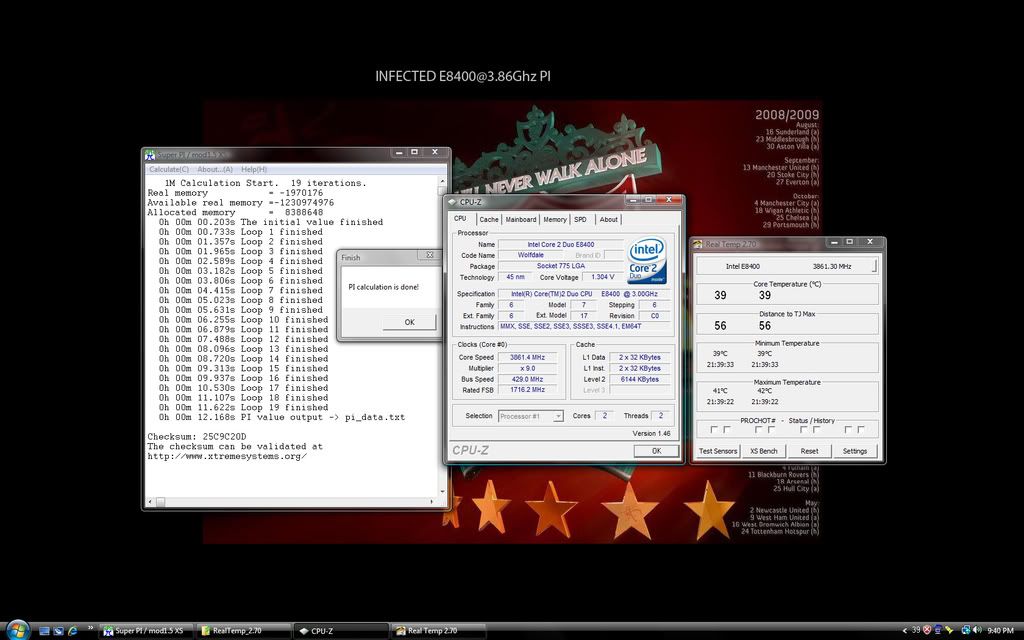The width and height of the screenshot is (1024, 640).
Task: Toggle the second PROCHOT# checkbox from the left
Action: click(x=726, y=430)
